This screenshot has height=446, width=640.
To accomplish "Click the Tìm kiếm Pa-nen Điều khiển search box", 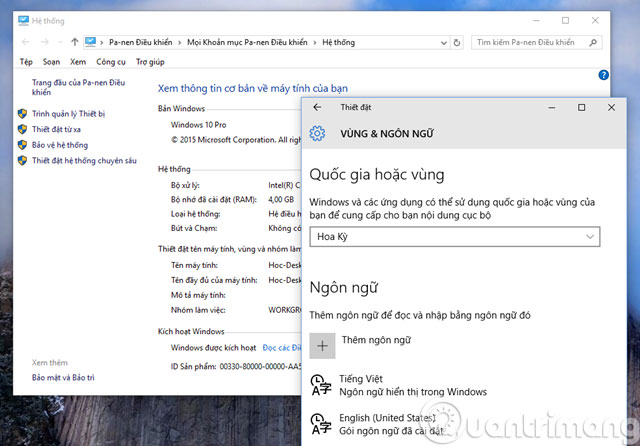I will click(536, 42).
